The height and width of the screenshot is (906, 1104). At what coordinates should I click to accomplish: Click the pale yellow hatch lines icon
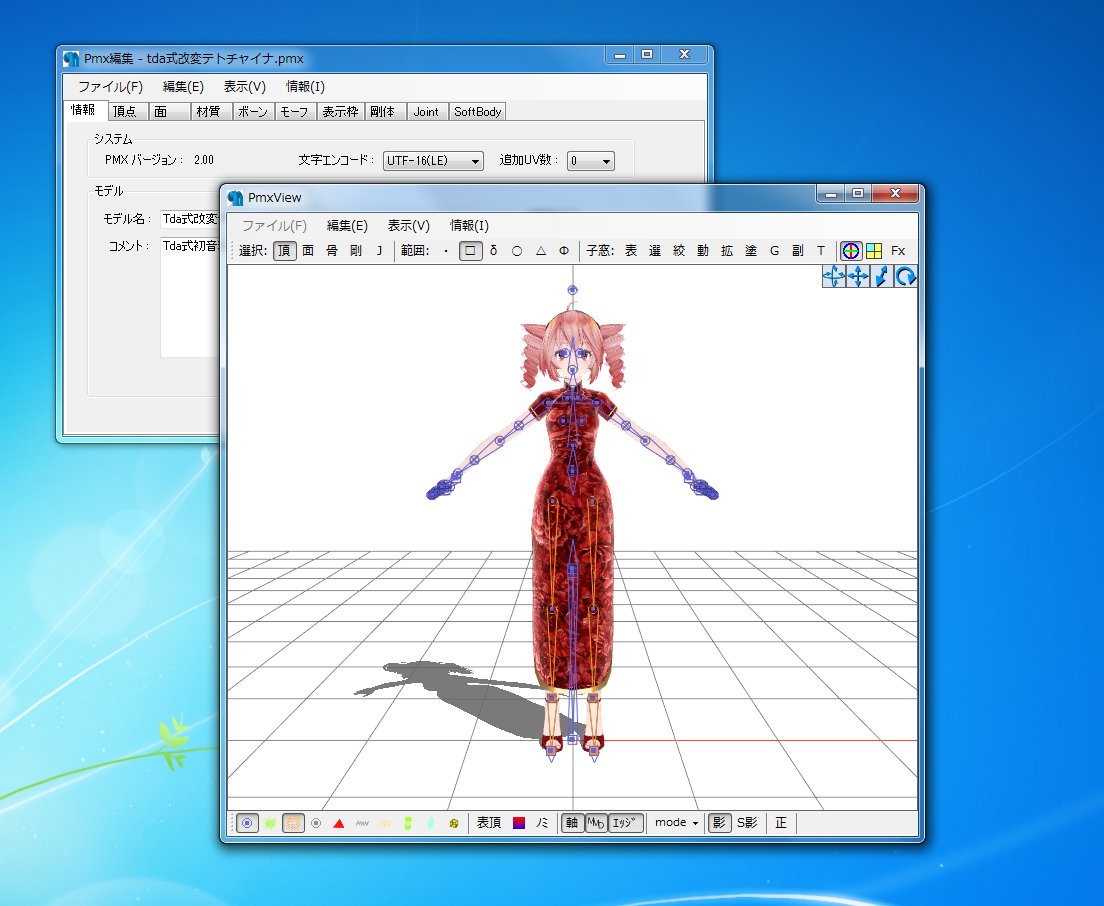[385, 822]
